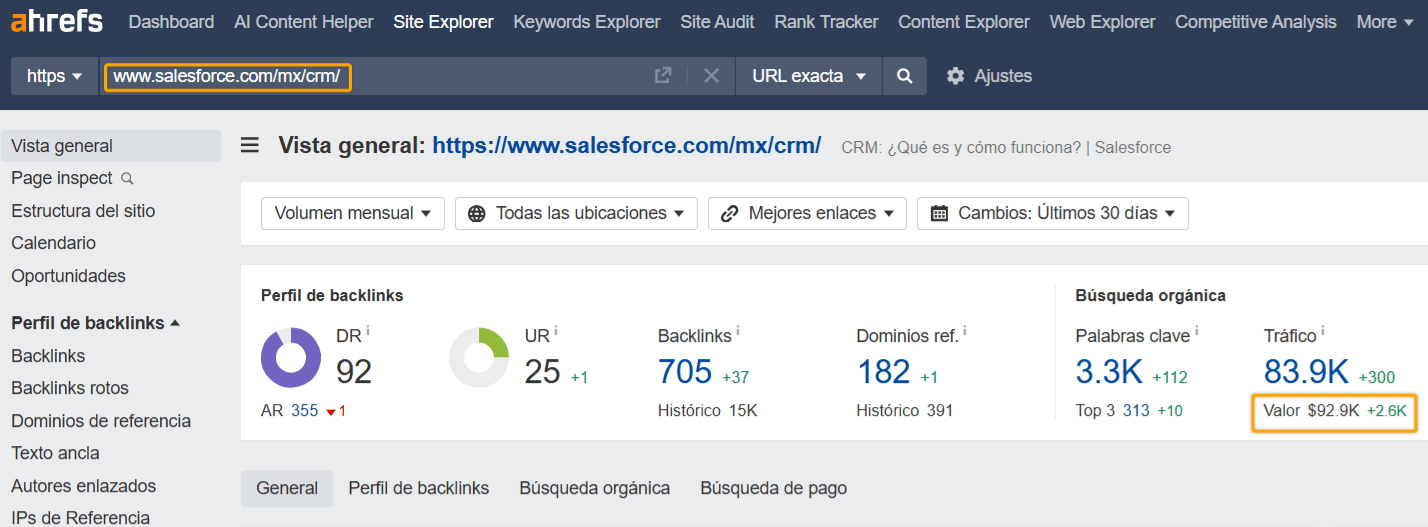The image size is (1428, 527).
Task: Open Texto ancla in the sidebar
Action: [55, 453]
